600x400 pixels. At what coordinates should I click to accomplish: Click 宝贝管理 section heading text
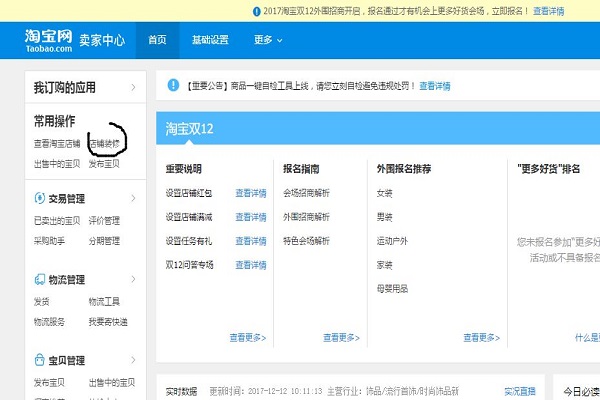(x=67, y=360)
